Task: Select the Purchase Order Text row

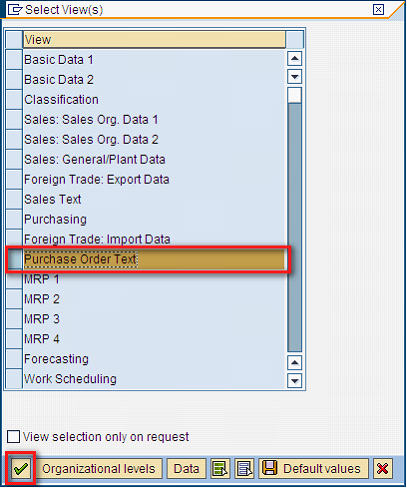Action: (155, 259)
